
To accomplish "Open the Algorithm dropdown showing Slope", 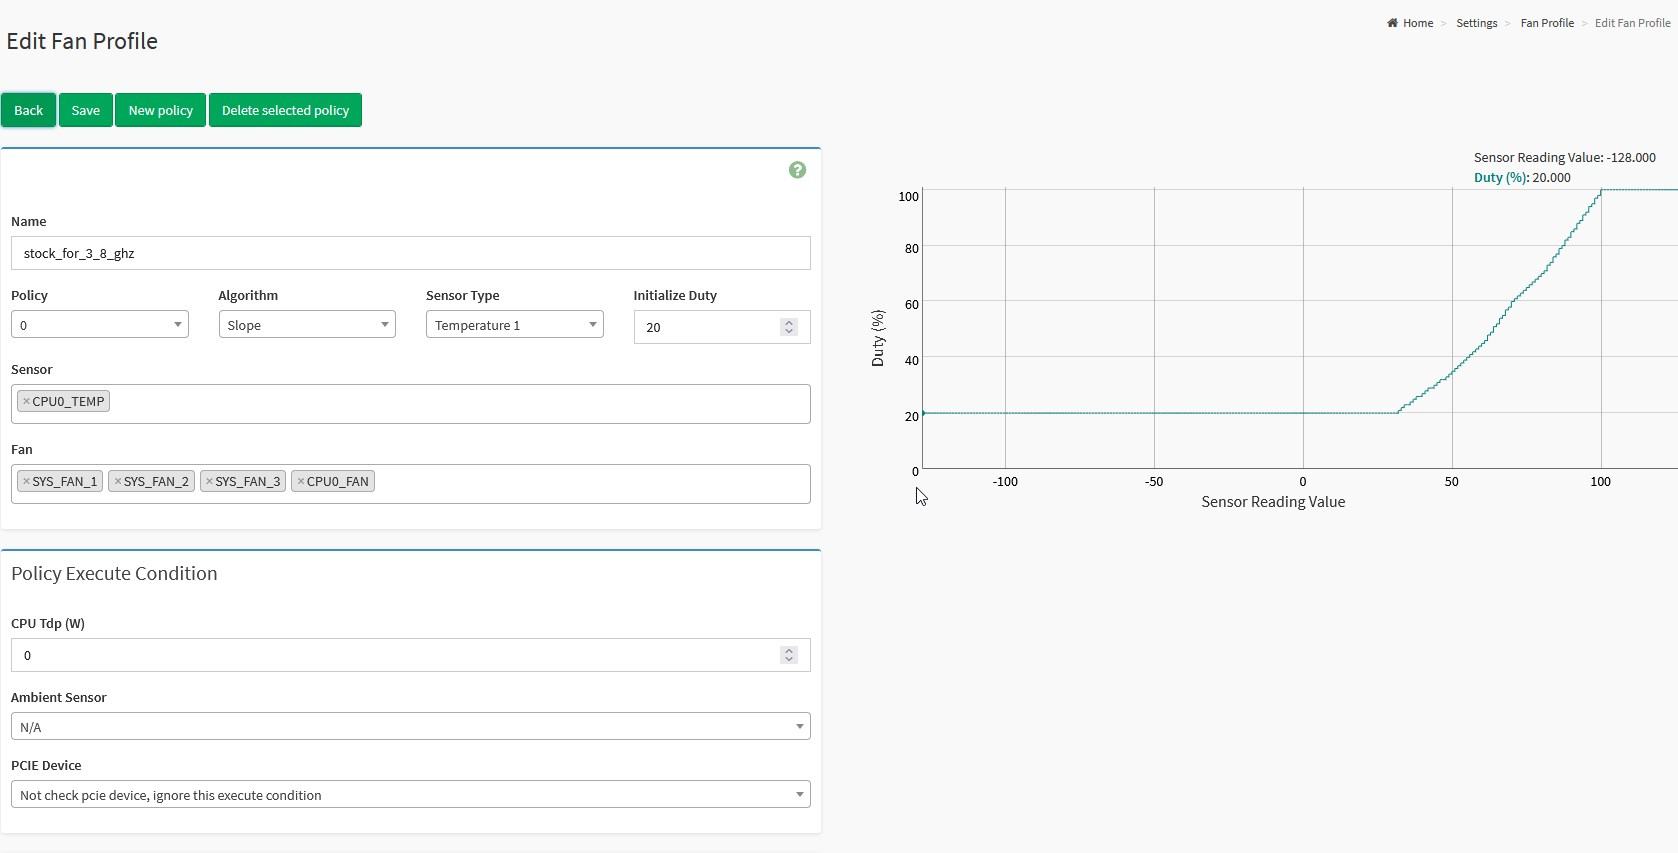I will click(307, 324).
